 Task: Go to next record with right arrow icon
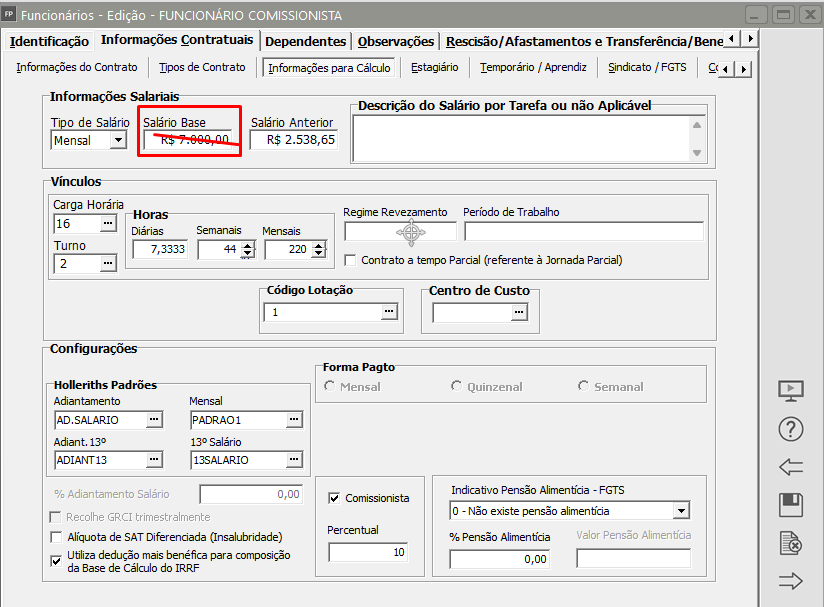(791, 581)
